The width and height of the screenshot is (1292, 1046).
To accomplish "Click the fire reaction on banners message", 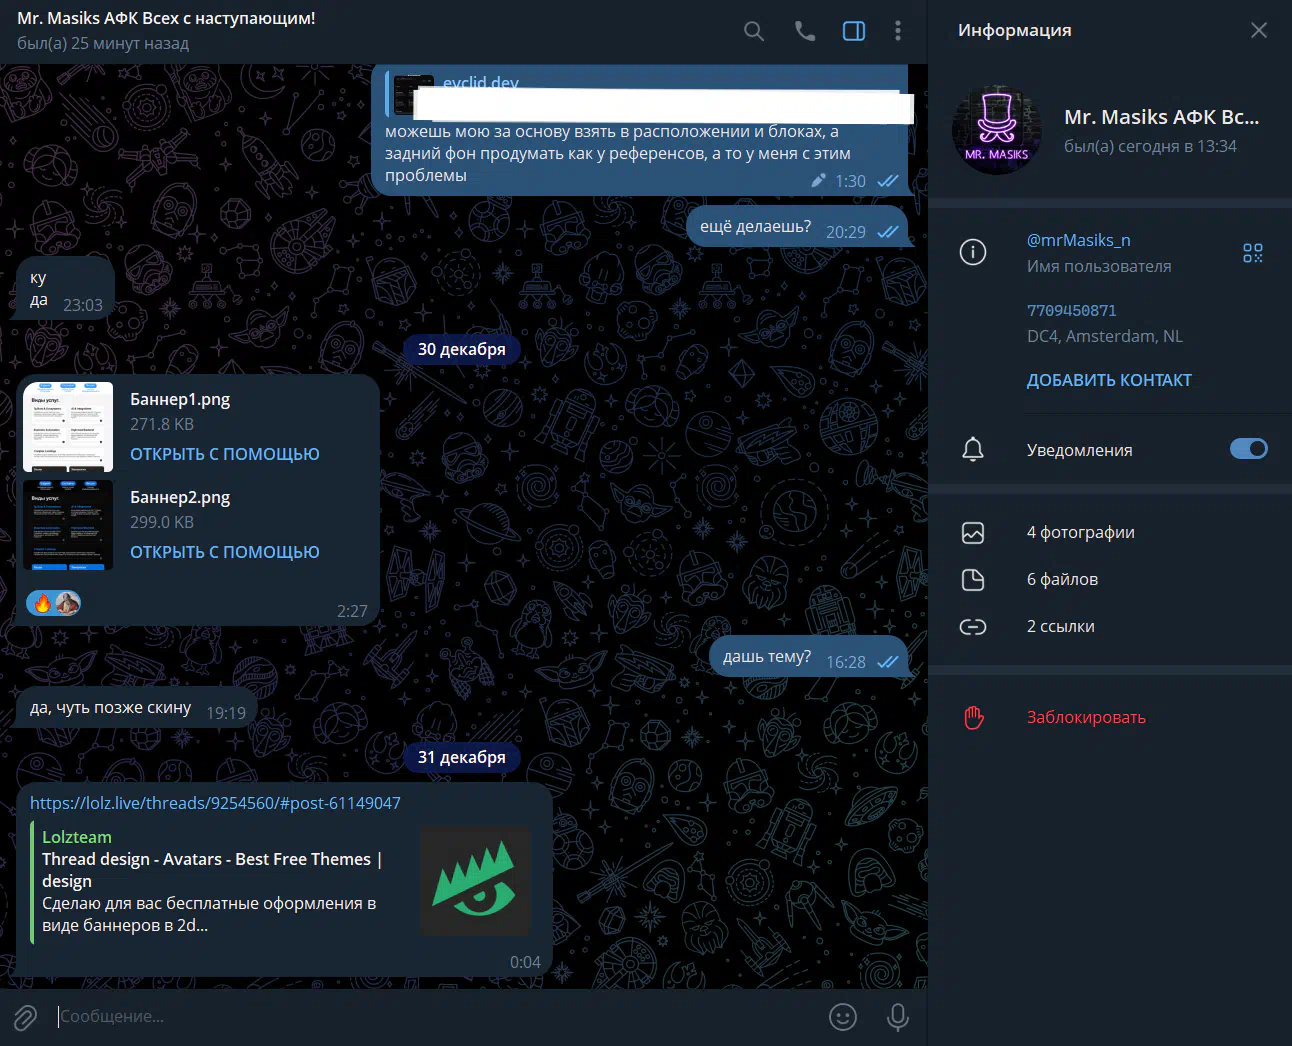I will coord(42,603).
